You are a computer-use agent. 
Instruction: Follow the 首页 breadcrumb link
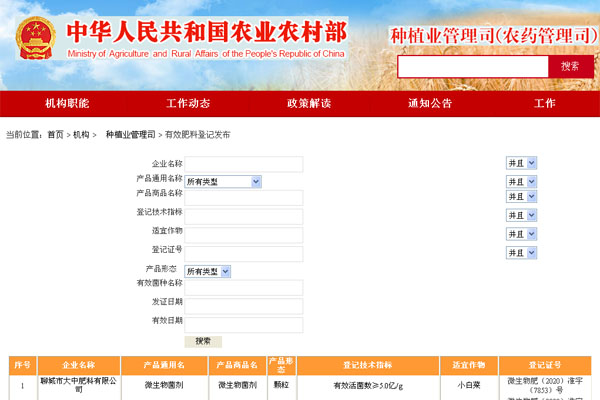(x=55, y=134)
